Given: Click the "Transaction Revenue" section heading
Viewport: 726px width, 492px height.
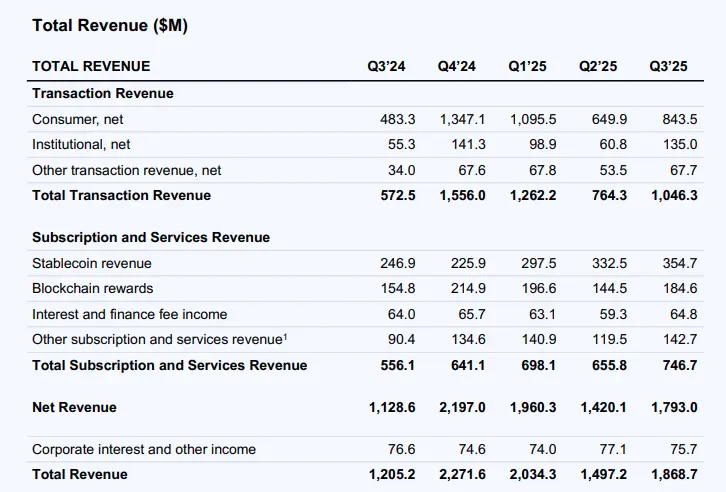Looking at the screenshot, I should point(103,93).
